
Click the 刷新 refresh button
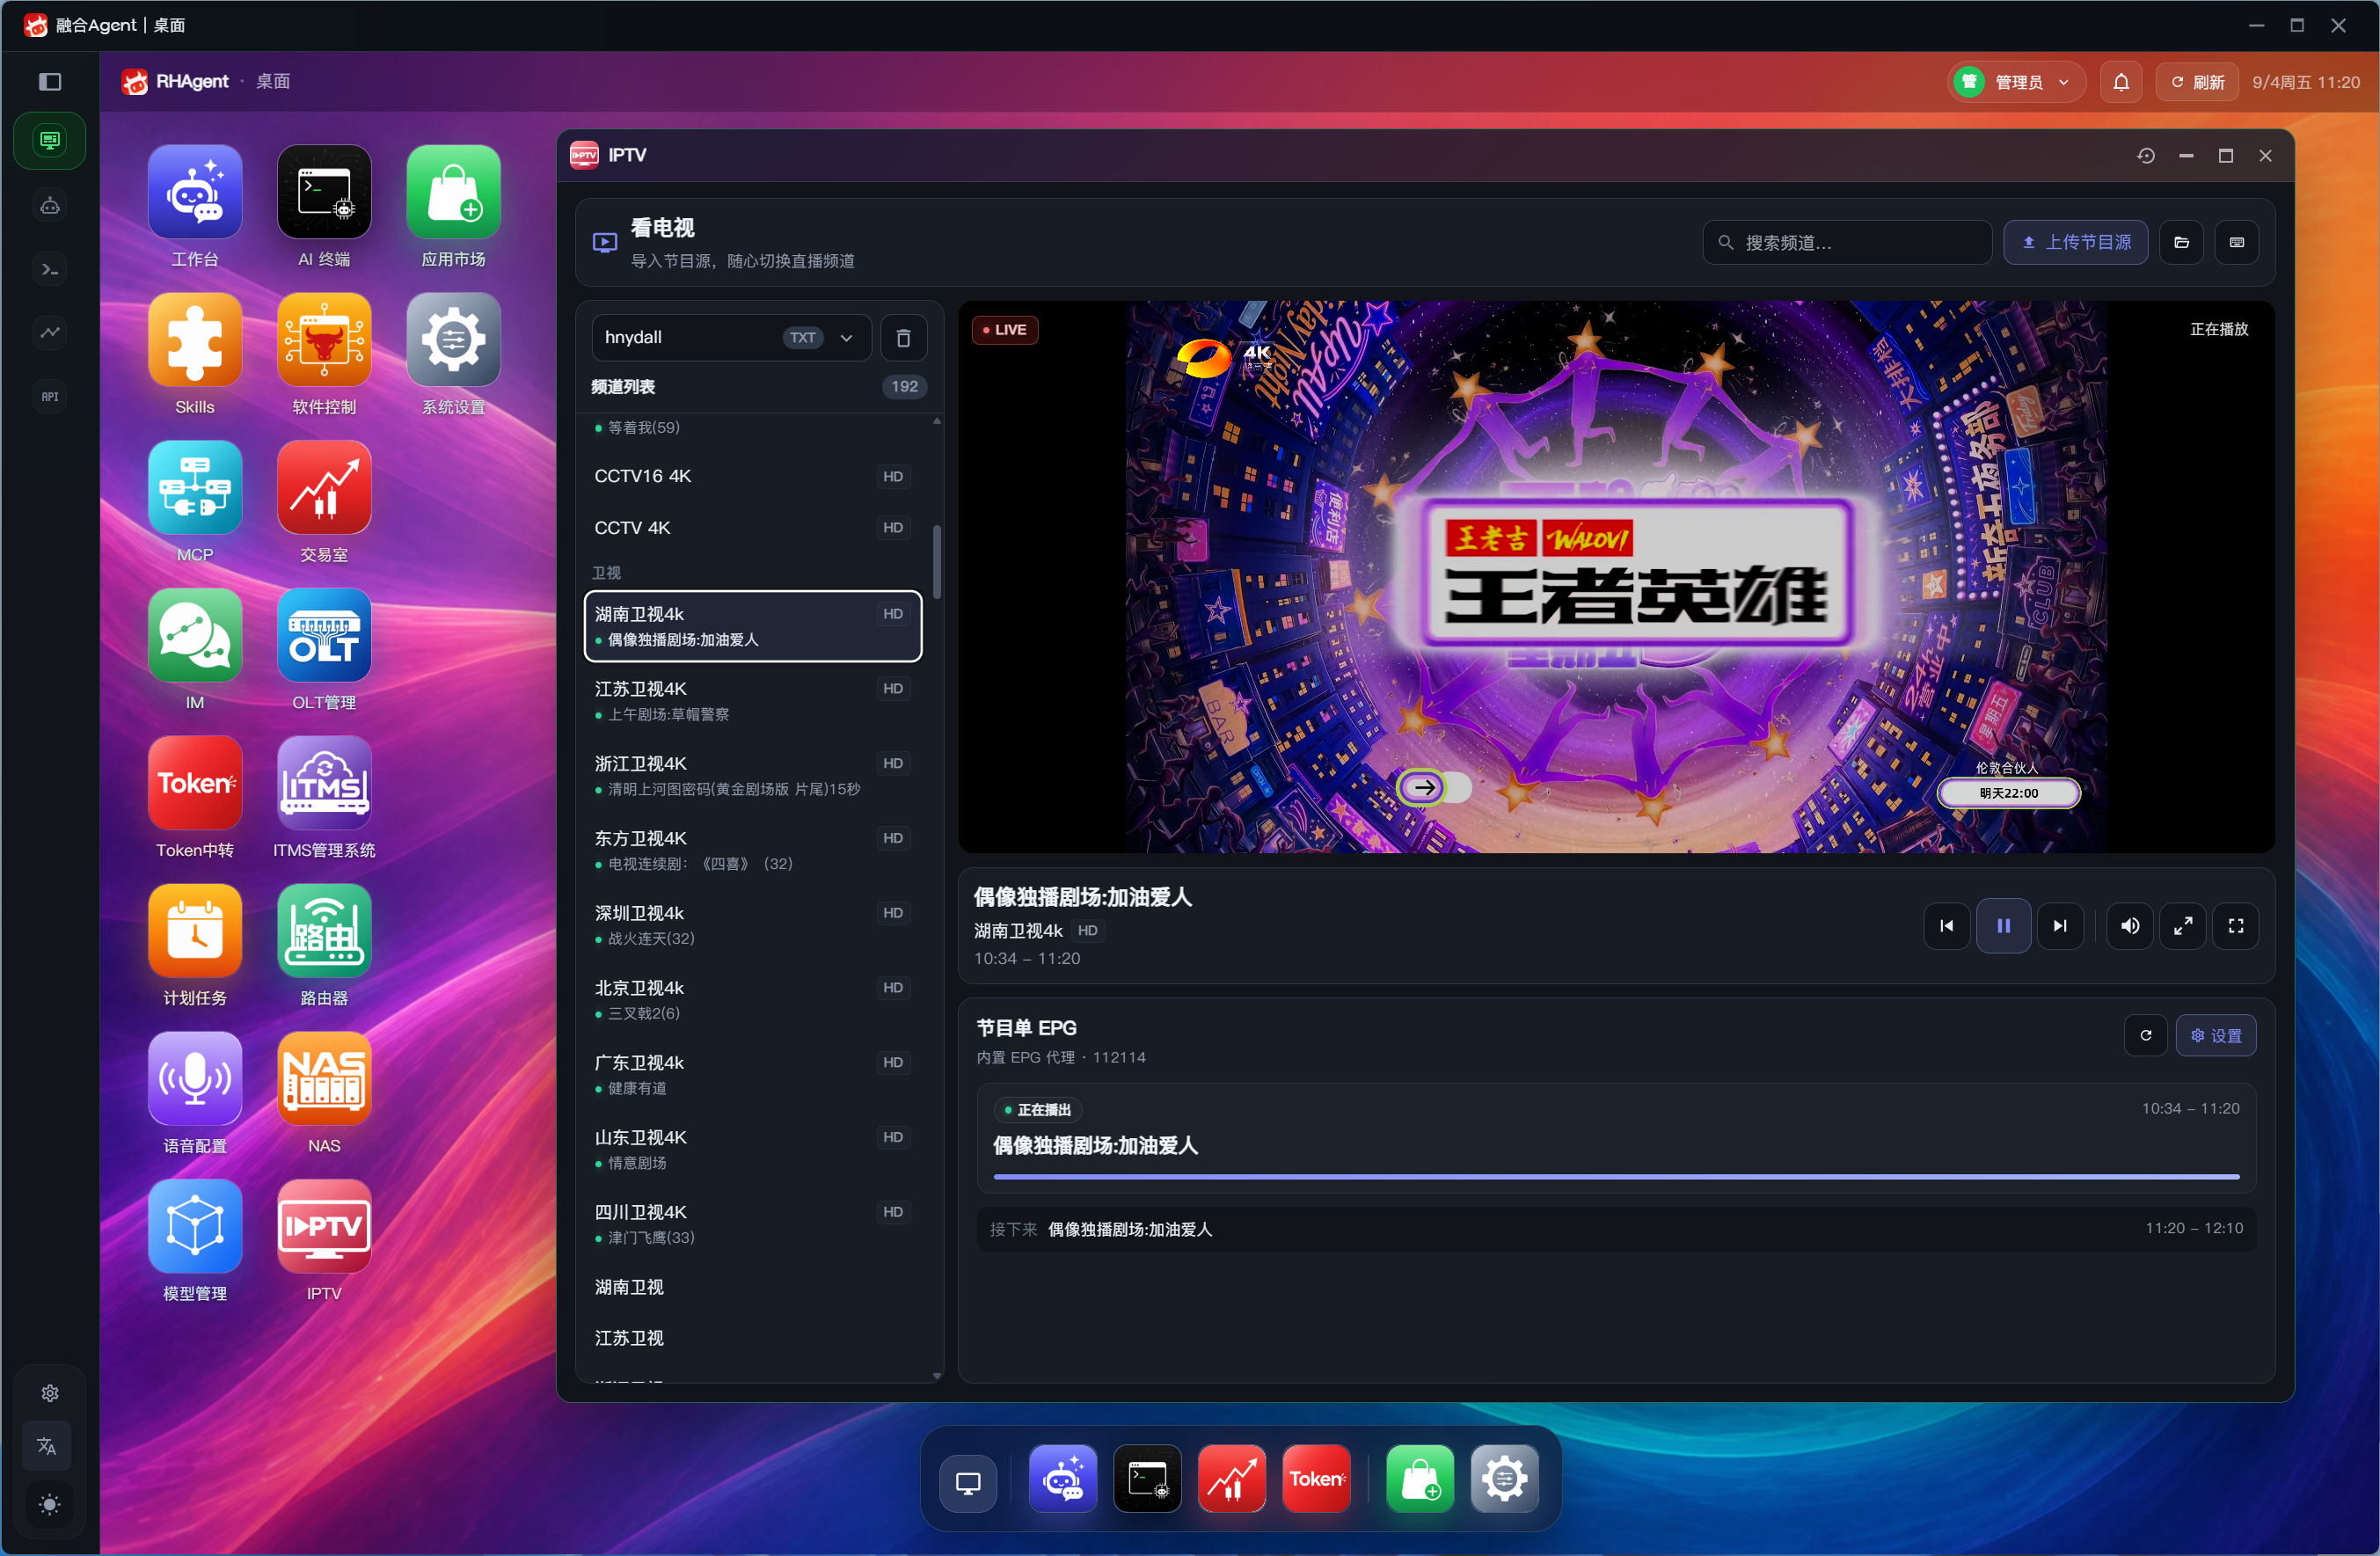[2197, 82]
